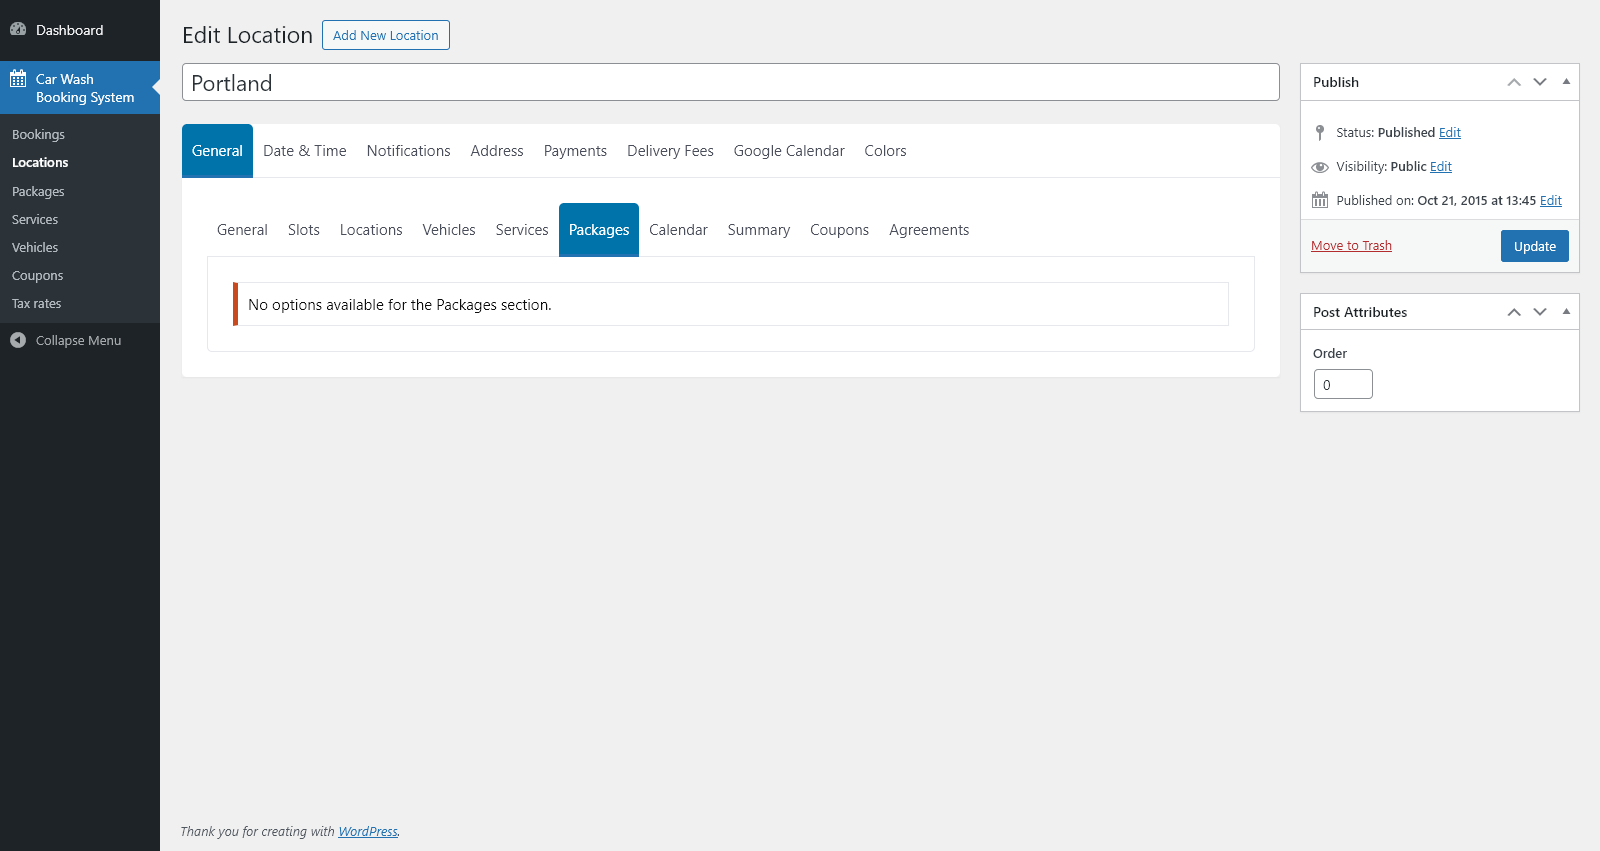Edit the visibility setting
Image resolution: width=1600 pixels, height=851 pixels.
point(1441,167)
